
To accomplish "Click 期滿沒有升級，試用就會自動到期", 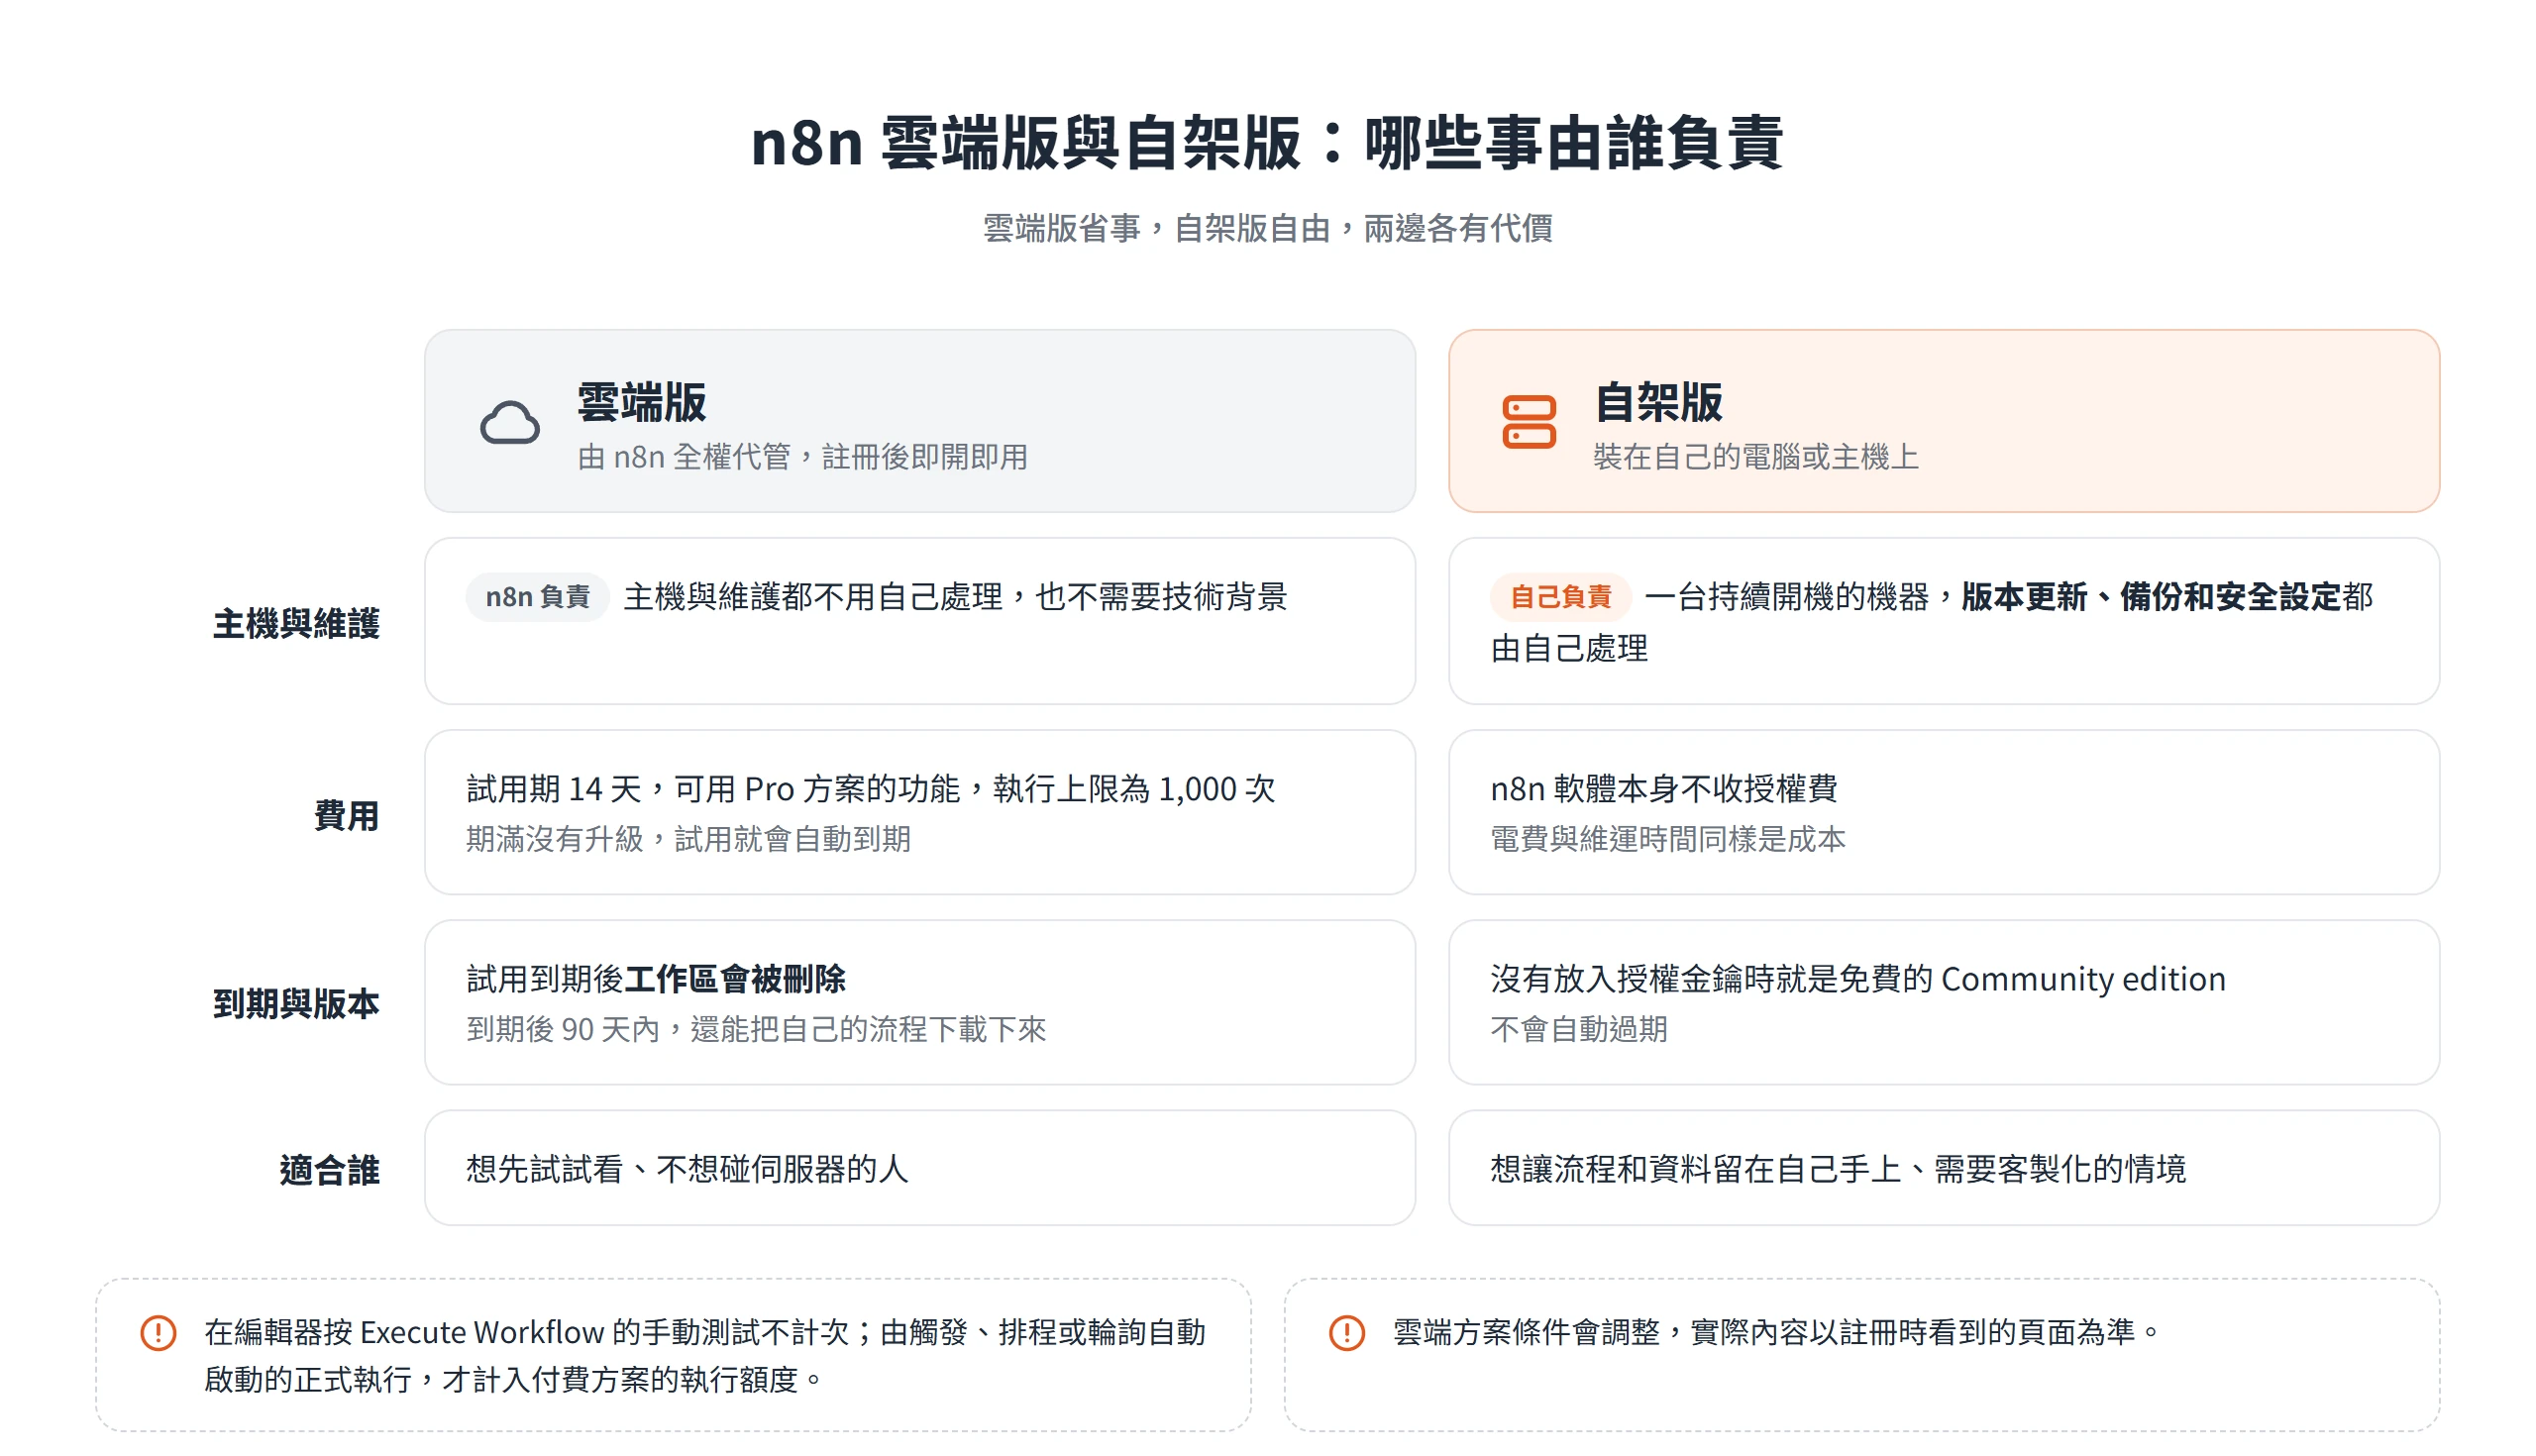I will [688, 839].
